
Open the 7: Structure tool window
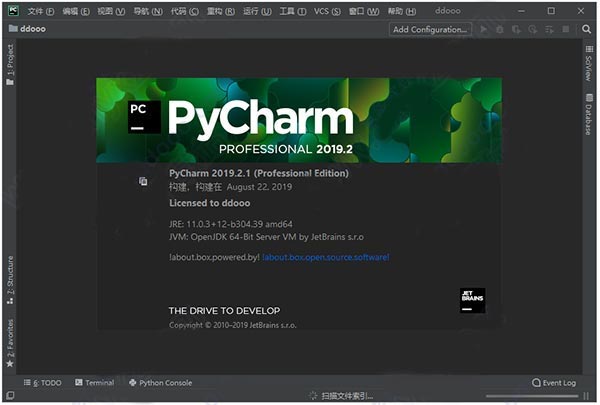(x=10, y=280)
